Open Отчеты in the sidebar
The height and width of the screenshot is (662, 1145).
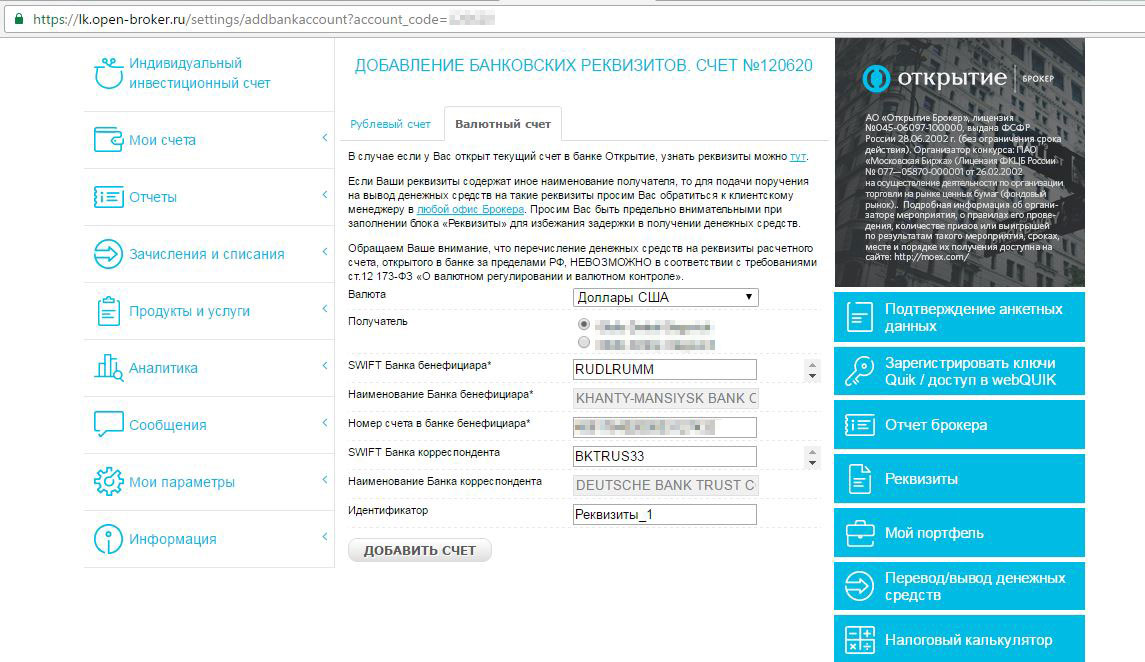tap(153, 197)
